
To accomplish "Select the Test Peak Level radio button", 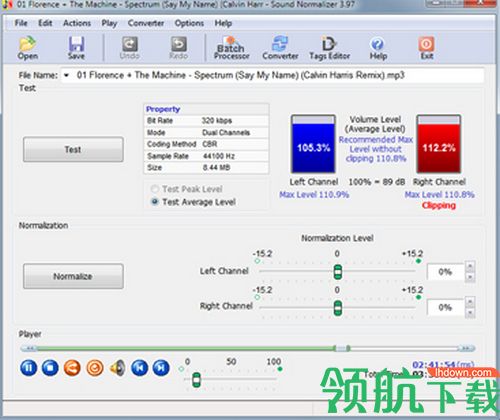I will tap(154, 189).
